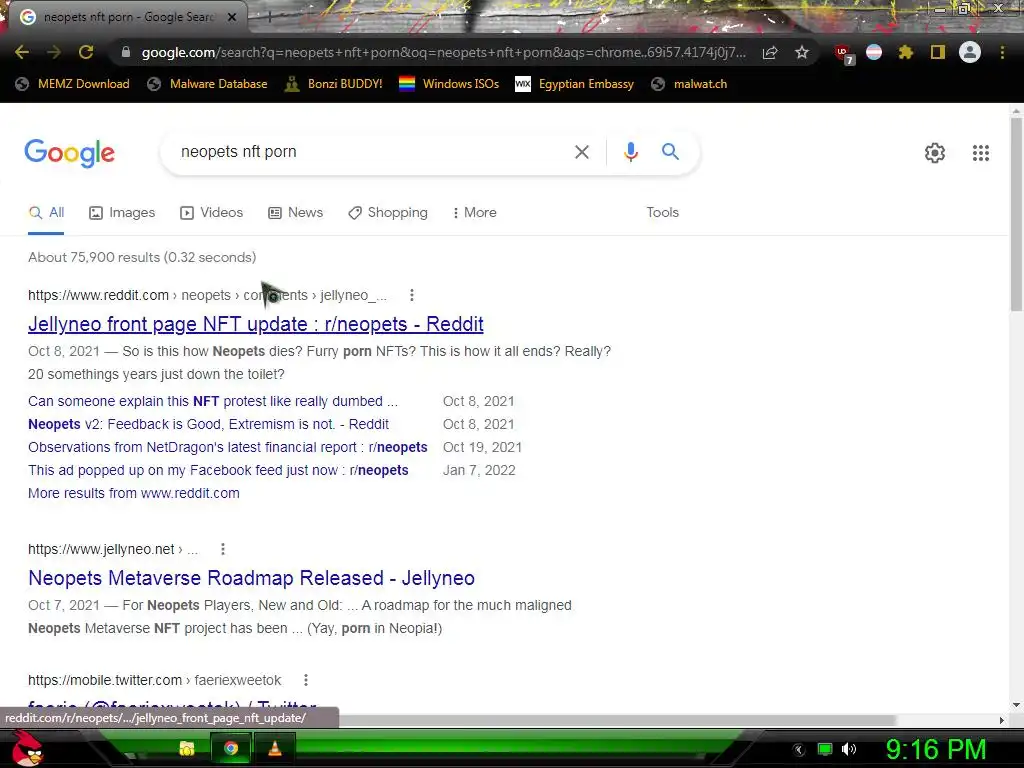
Task: Open the MEMZ Download bookmark
Action: coord(72,84)
